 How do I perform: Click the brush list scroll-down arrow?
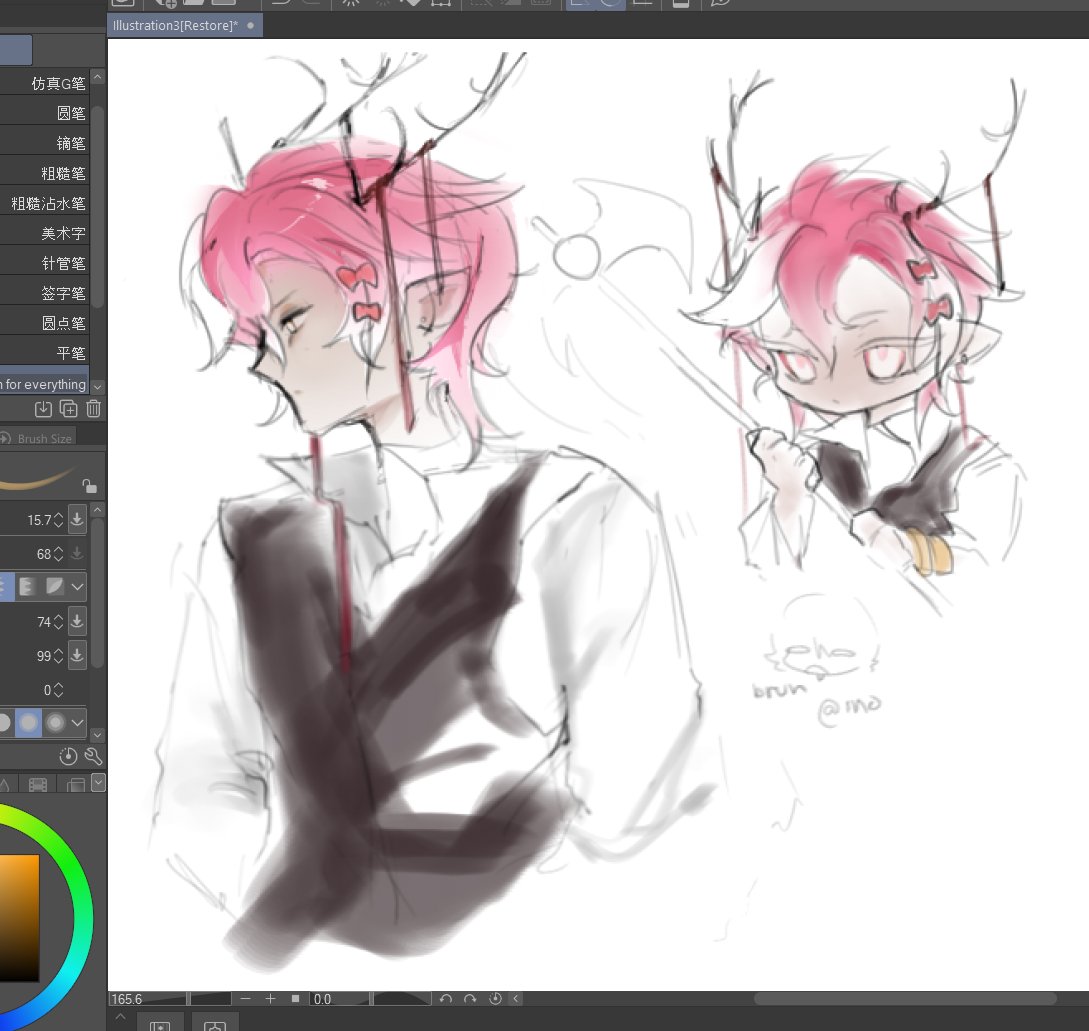(98, 386)
